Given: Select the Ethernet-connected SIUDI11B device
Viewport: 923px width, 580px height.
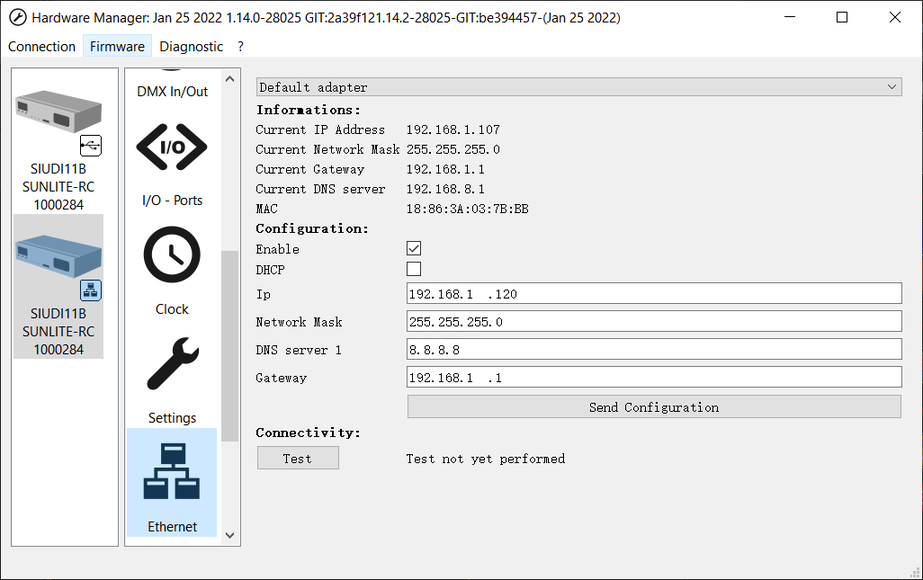Looking at the screenshot, I should pos(58,286).
